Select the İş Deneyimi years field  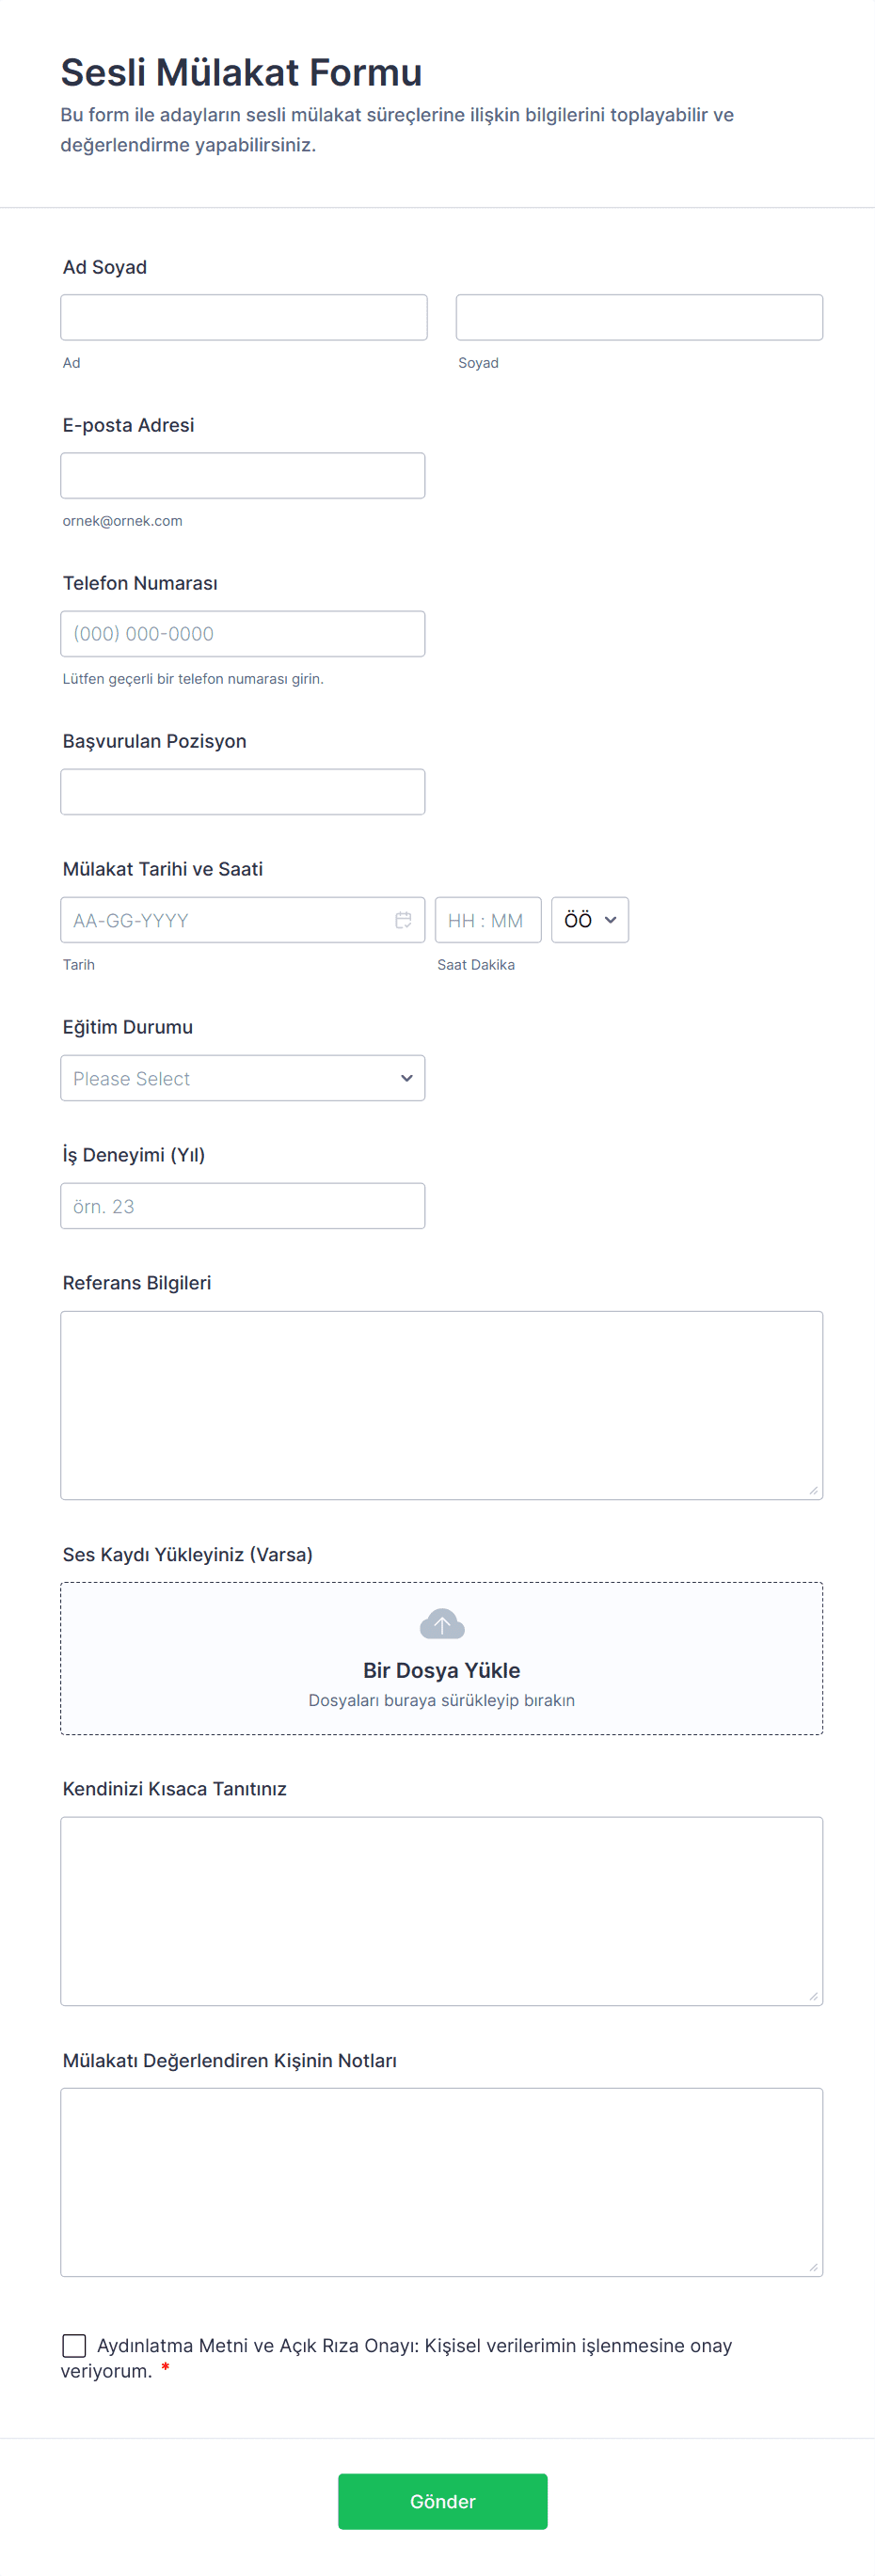(242, 1206)
